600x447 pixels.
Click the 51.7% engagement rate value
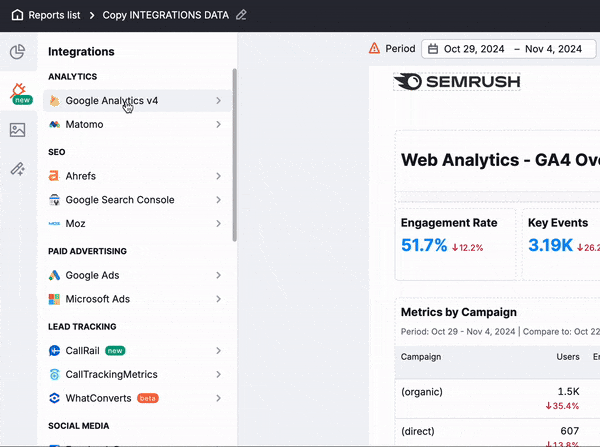[x=424, y=245]
